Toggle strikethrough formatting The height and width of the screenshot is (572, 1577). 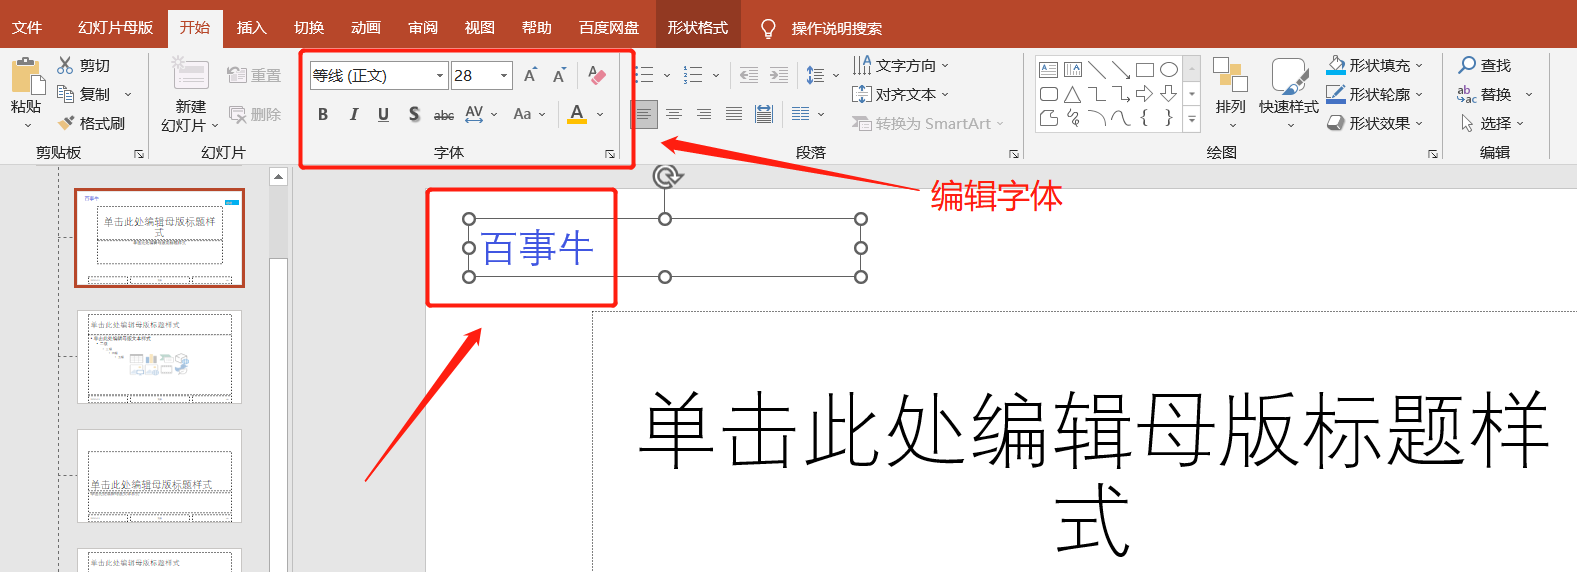(444, 114)
